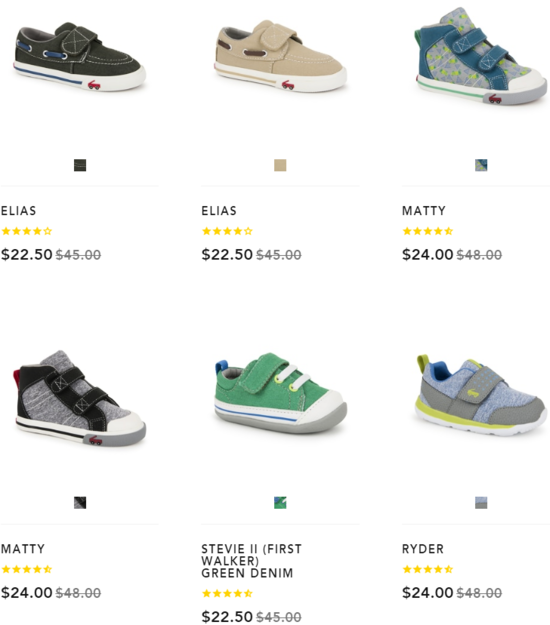Open the first ELIAS product title link
The width and height of the screenshot is (550, 625).
[18, 210]
